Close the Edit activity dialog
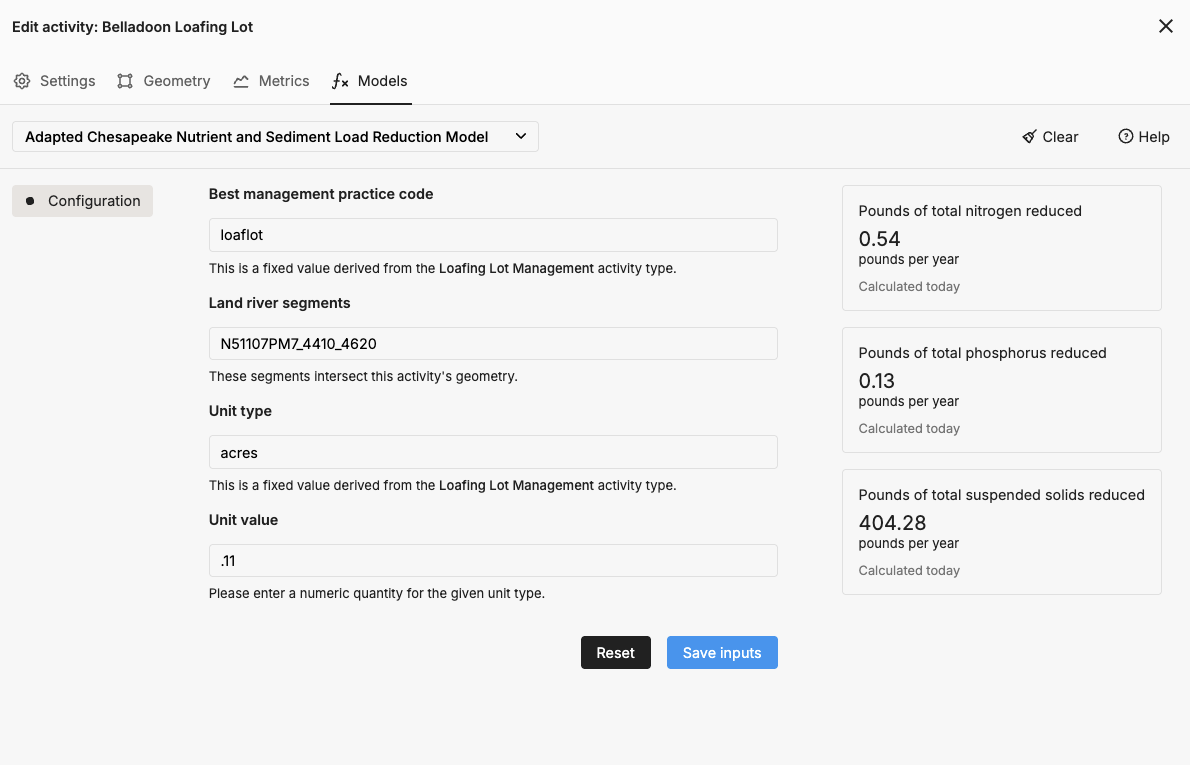Screen dimensions: 1190x765 pos(1165,27)
